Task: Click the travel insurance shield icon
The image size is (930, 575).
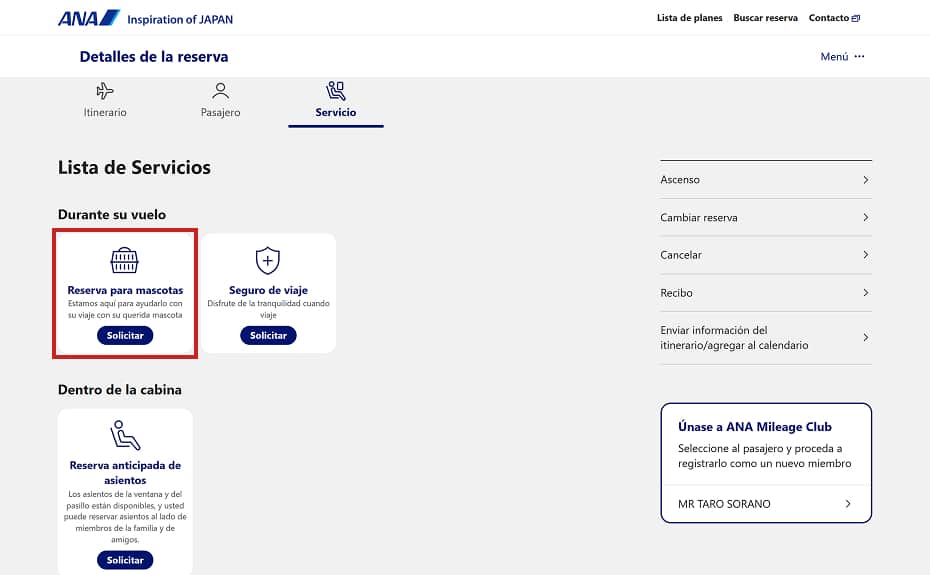Action: point(268,261)
